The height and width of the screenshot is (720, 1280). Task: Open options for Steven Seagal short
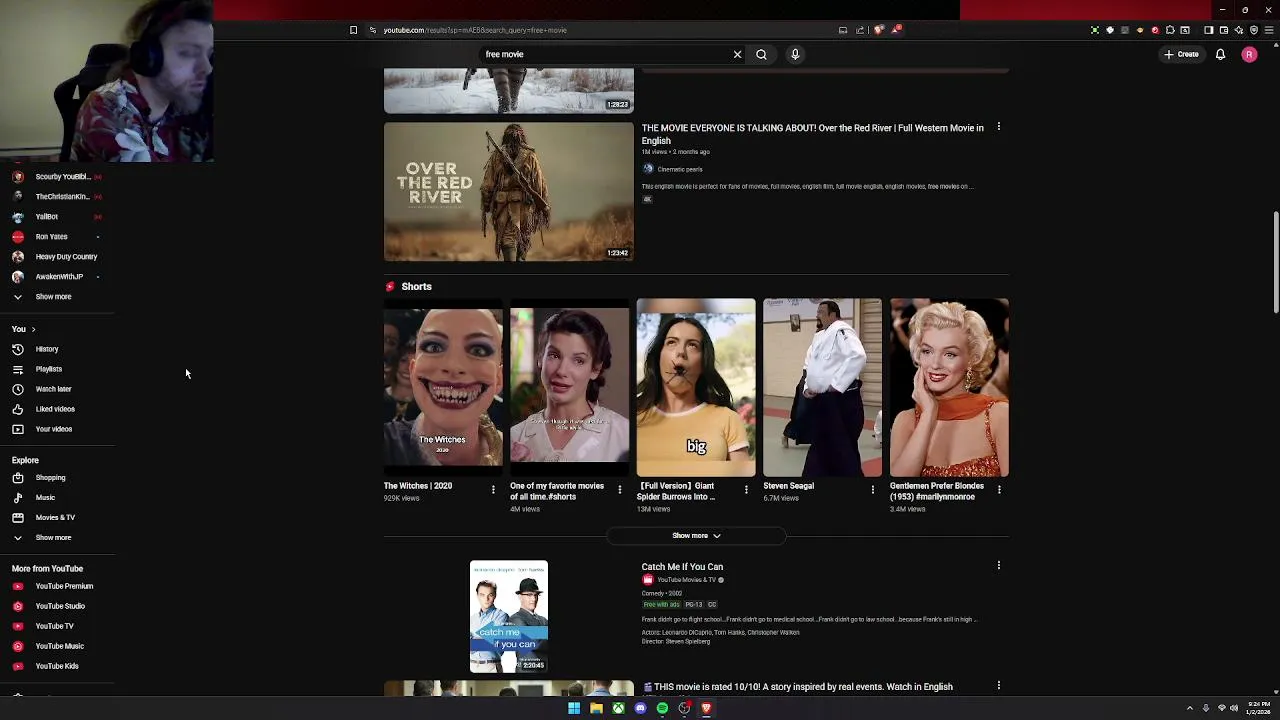tap(872, 489)
